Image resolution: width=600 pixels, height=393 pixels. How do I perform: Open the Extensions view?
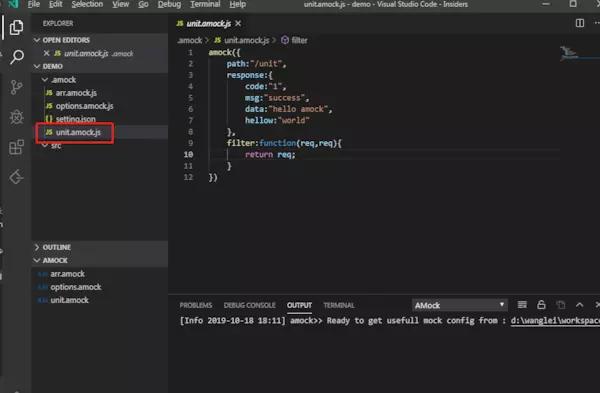(16, 147)
